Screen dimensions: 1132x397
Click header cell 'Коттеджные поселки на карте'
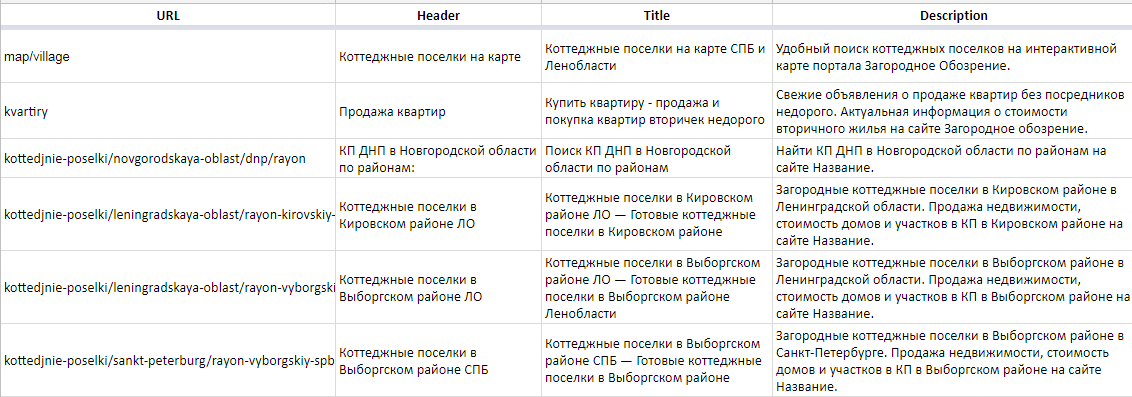(x=438, y=56)
